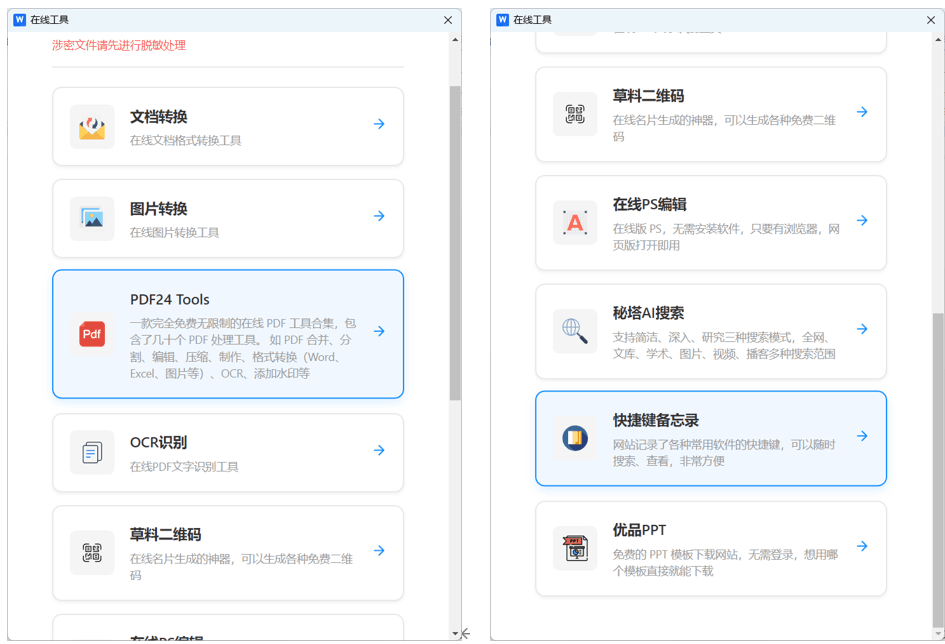
Task: Open the red PDF24 Tools icon
Action: (92, 335)
